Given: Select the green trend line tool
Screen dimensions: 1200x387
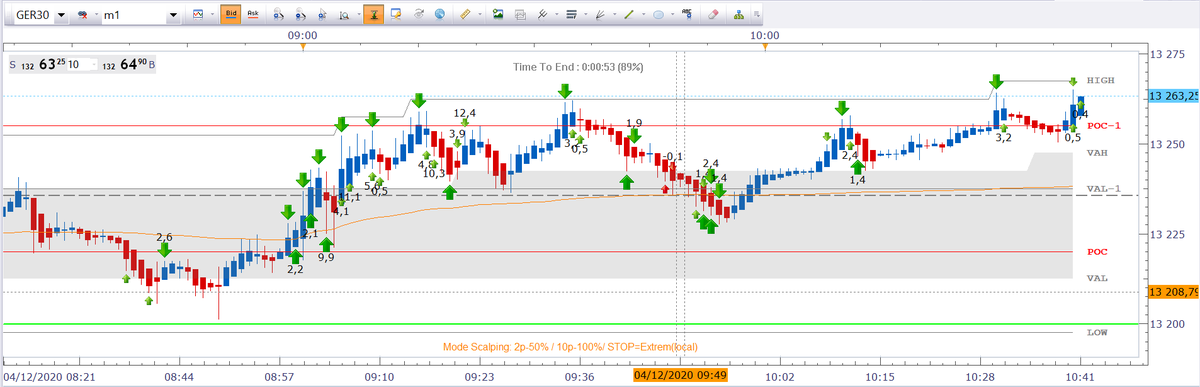Looking at the screenshot, I should [630, 15].
